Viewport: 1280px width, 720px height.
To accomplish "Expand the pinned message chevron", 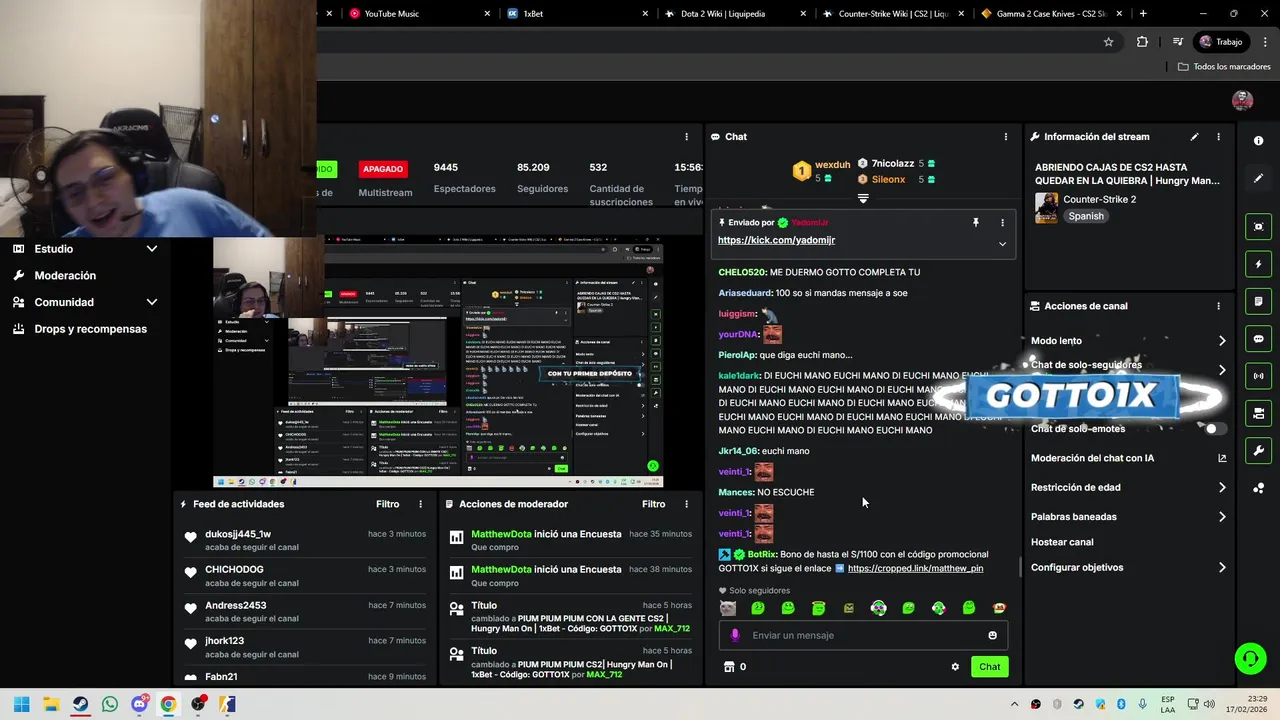I will coord(1002,243).
